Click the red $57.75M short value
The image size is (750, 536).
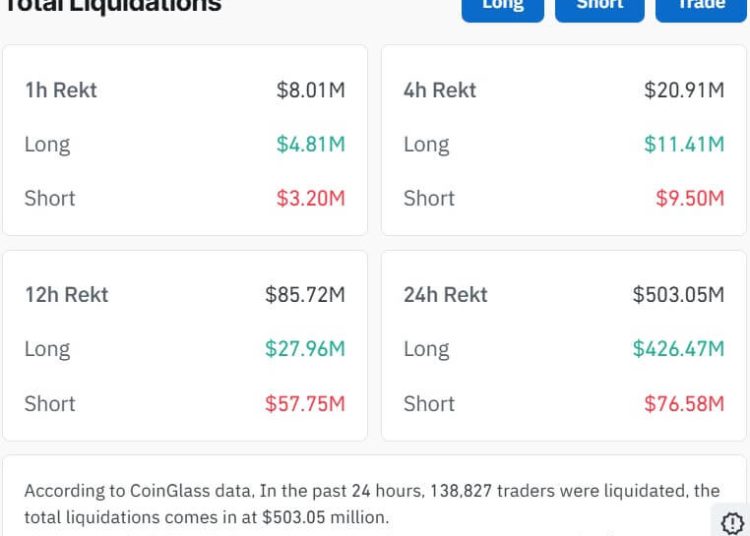pyautogui.click(x=305, y=403)
